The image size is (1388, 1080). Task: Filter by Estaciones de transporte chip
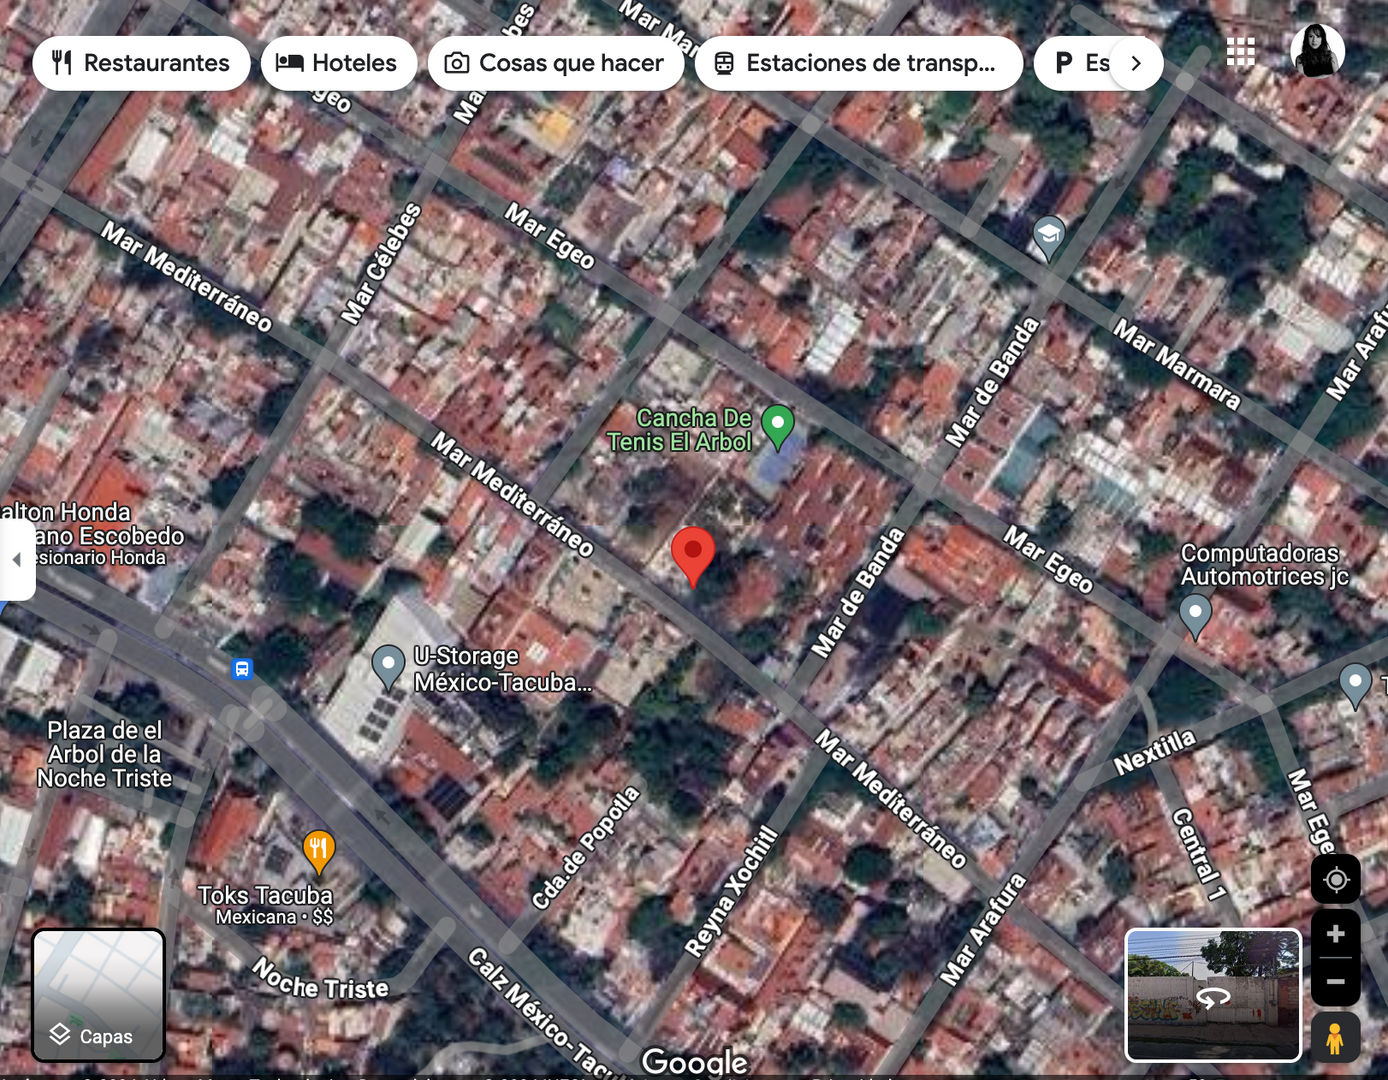tap(859, 63)
